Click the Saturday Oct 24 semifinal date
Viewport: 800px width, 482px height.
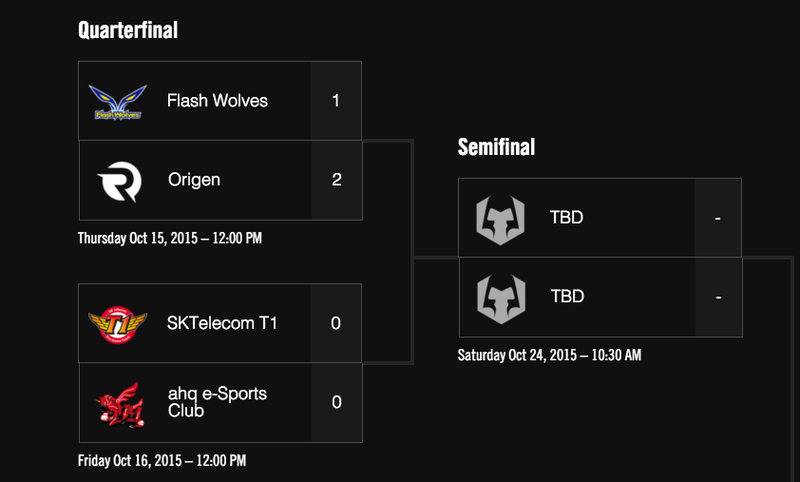point(549,355)
